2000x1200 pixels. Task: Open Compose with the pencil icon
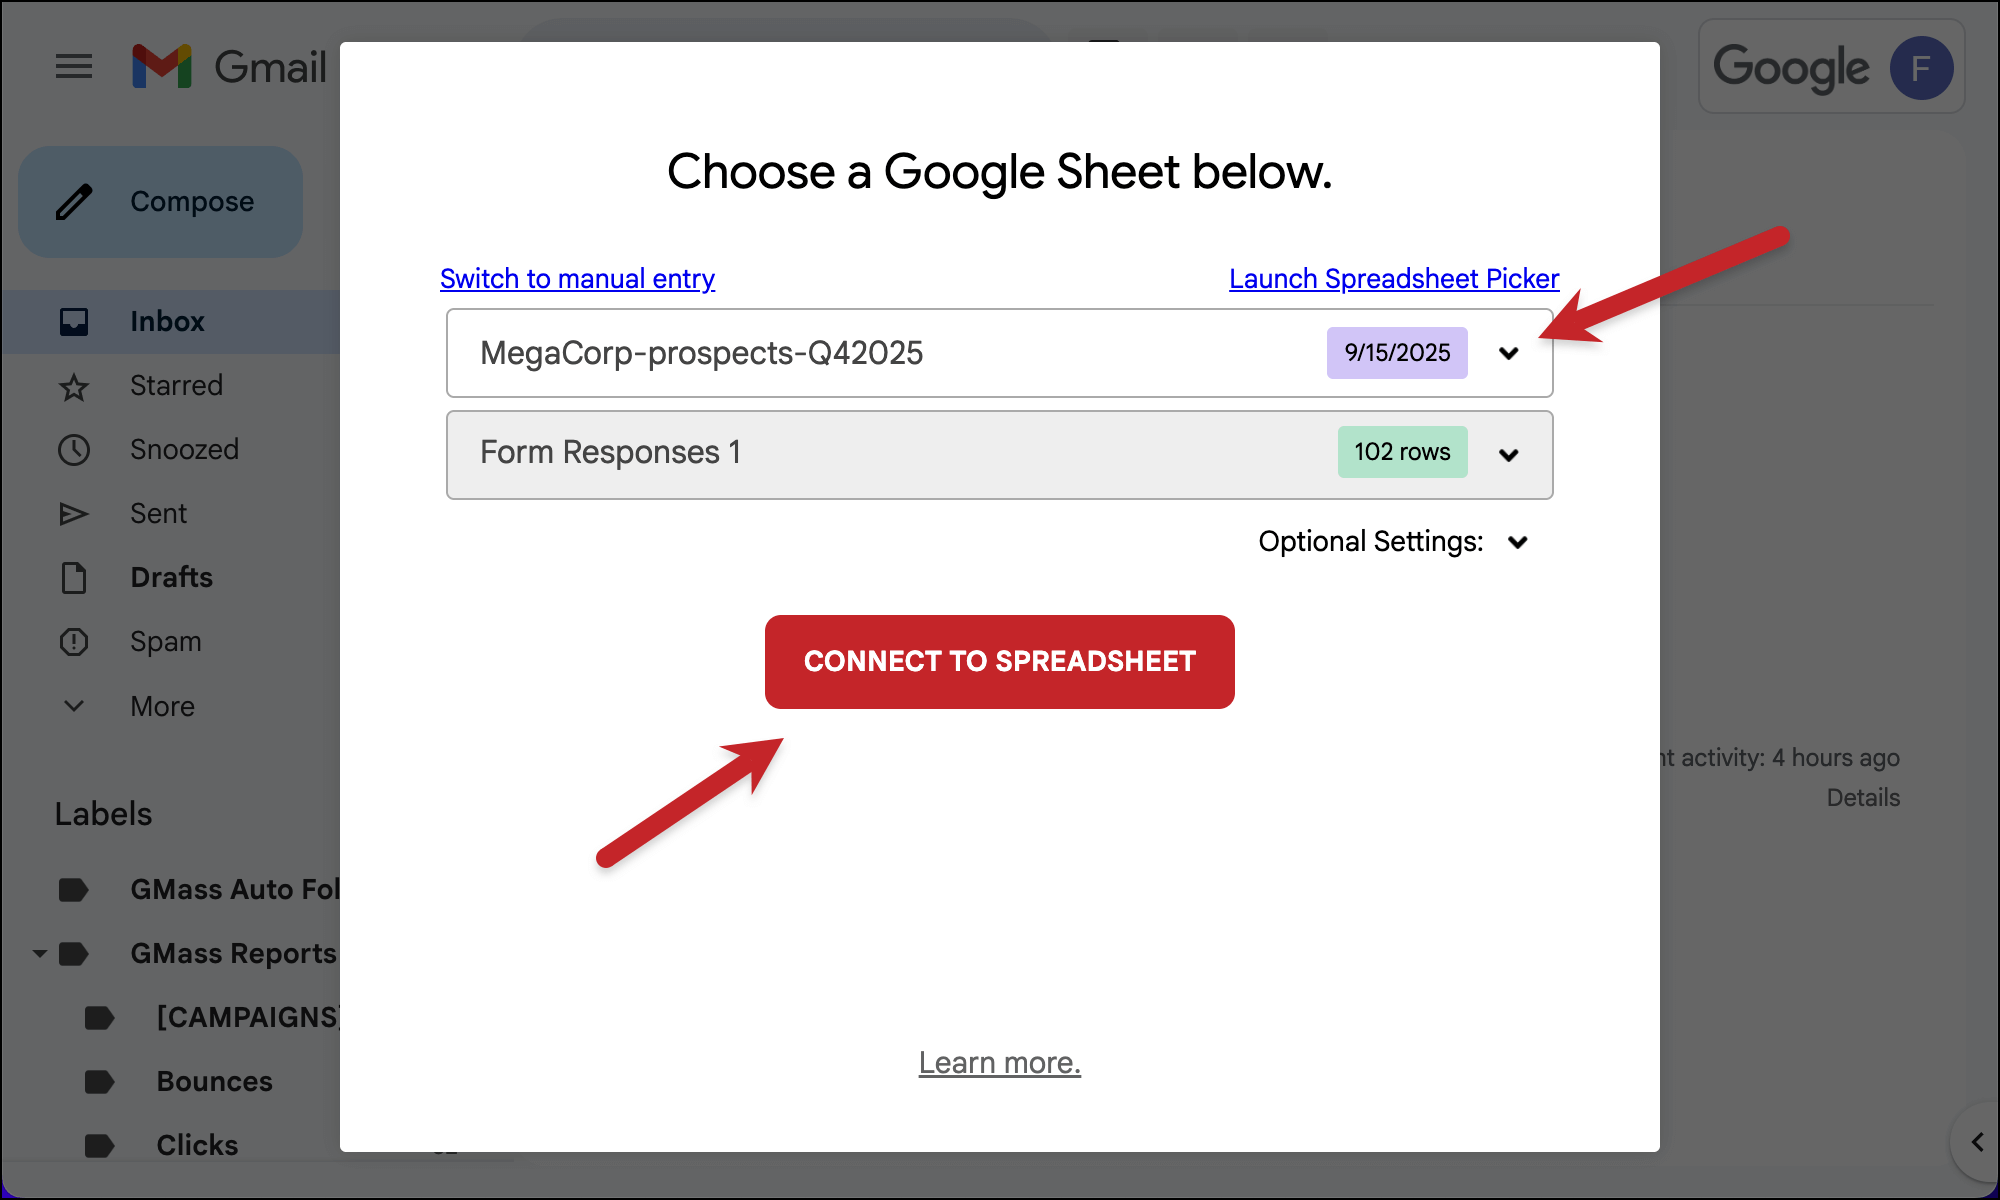[x=72, y=201]
